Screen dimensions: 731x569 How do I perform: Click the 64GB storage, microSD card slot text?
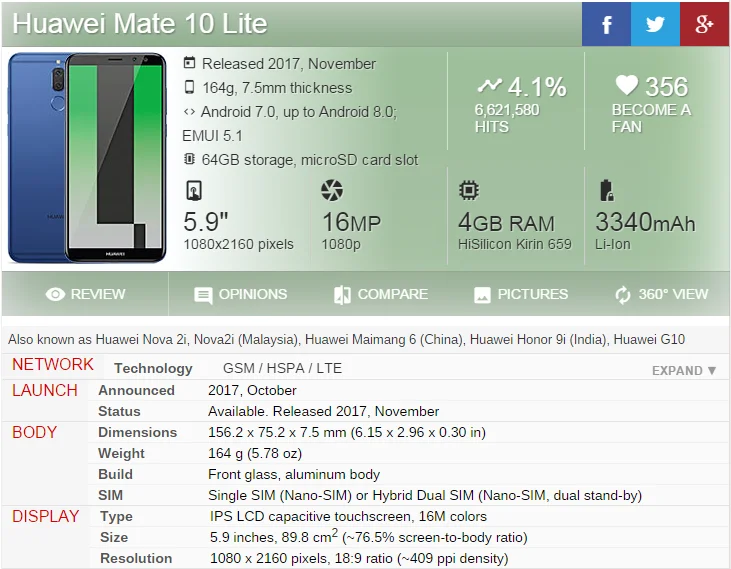[310, 160]
